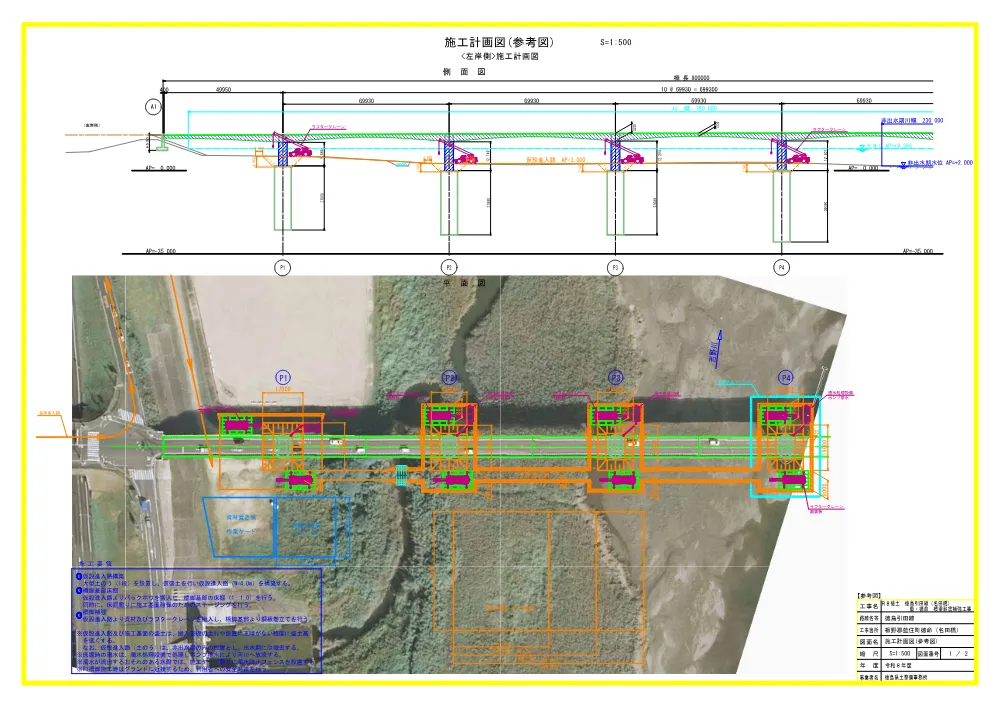Click the 事業者名 row label

click(x=869, y=676)
